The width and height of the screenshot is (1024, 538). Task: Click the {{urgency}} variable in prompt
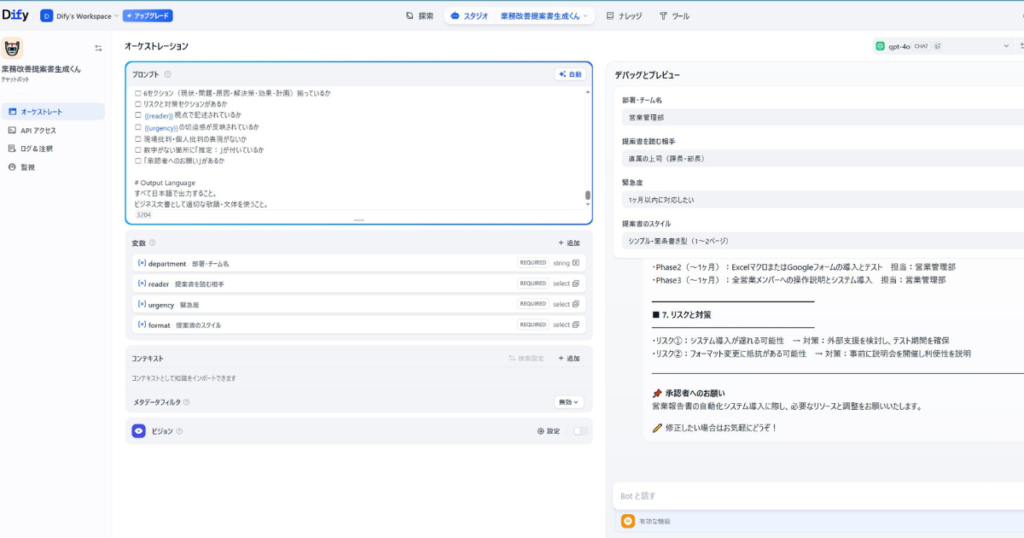click(x=161, y=128)
